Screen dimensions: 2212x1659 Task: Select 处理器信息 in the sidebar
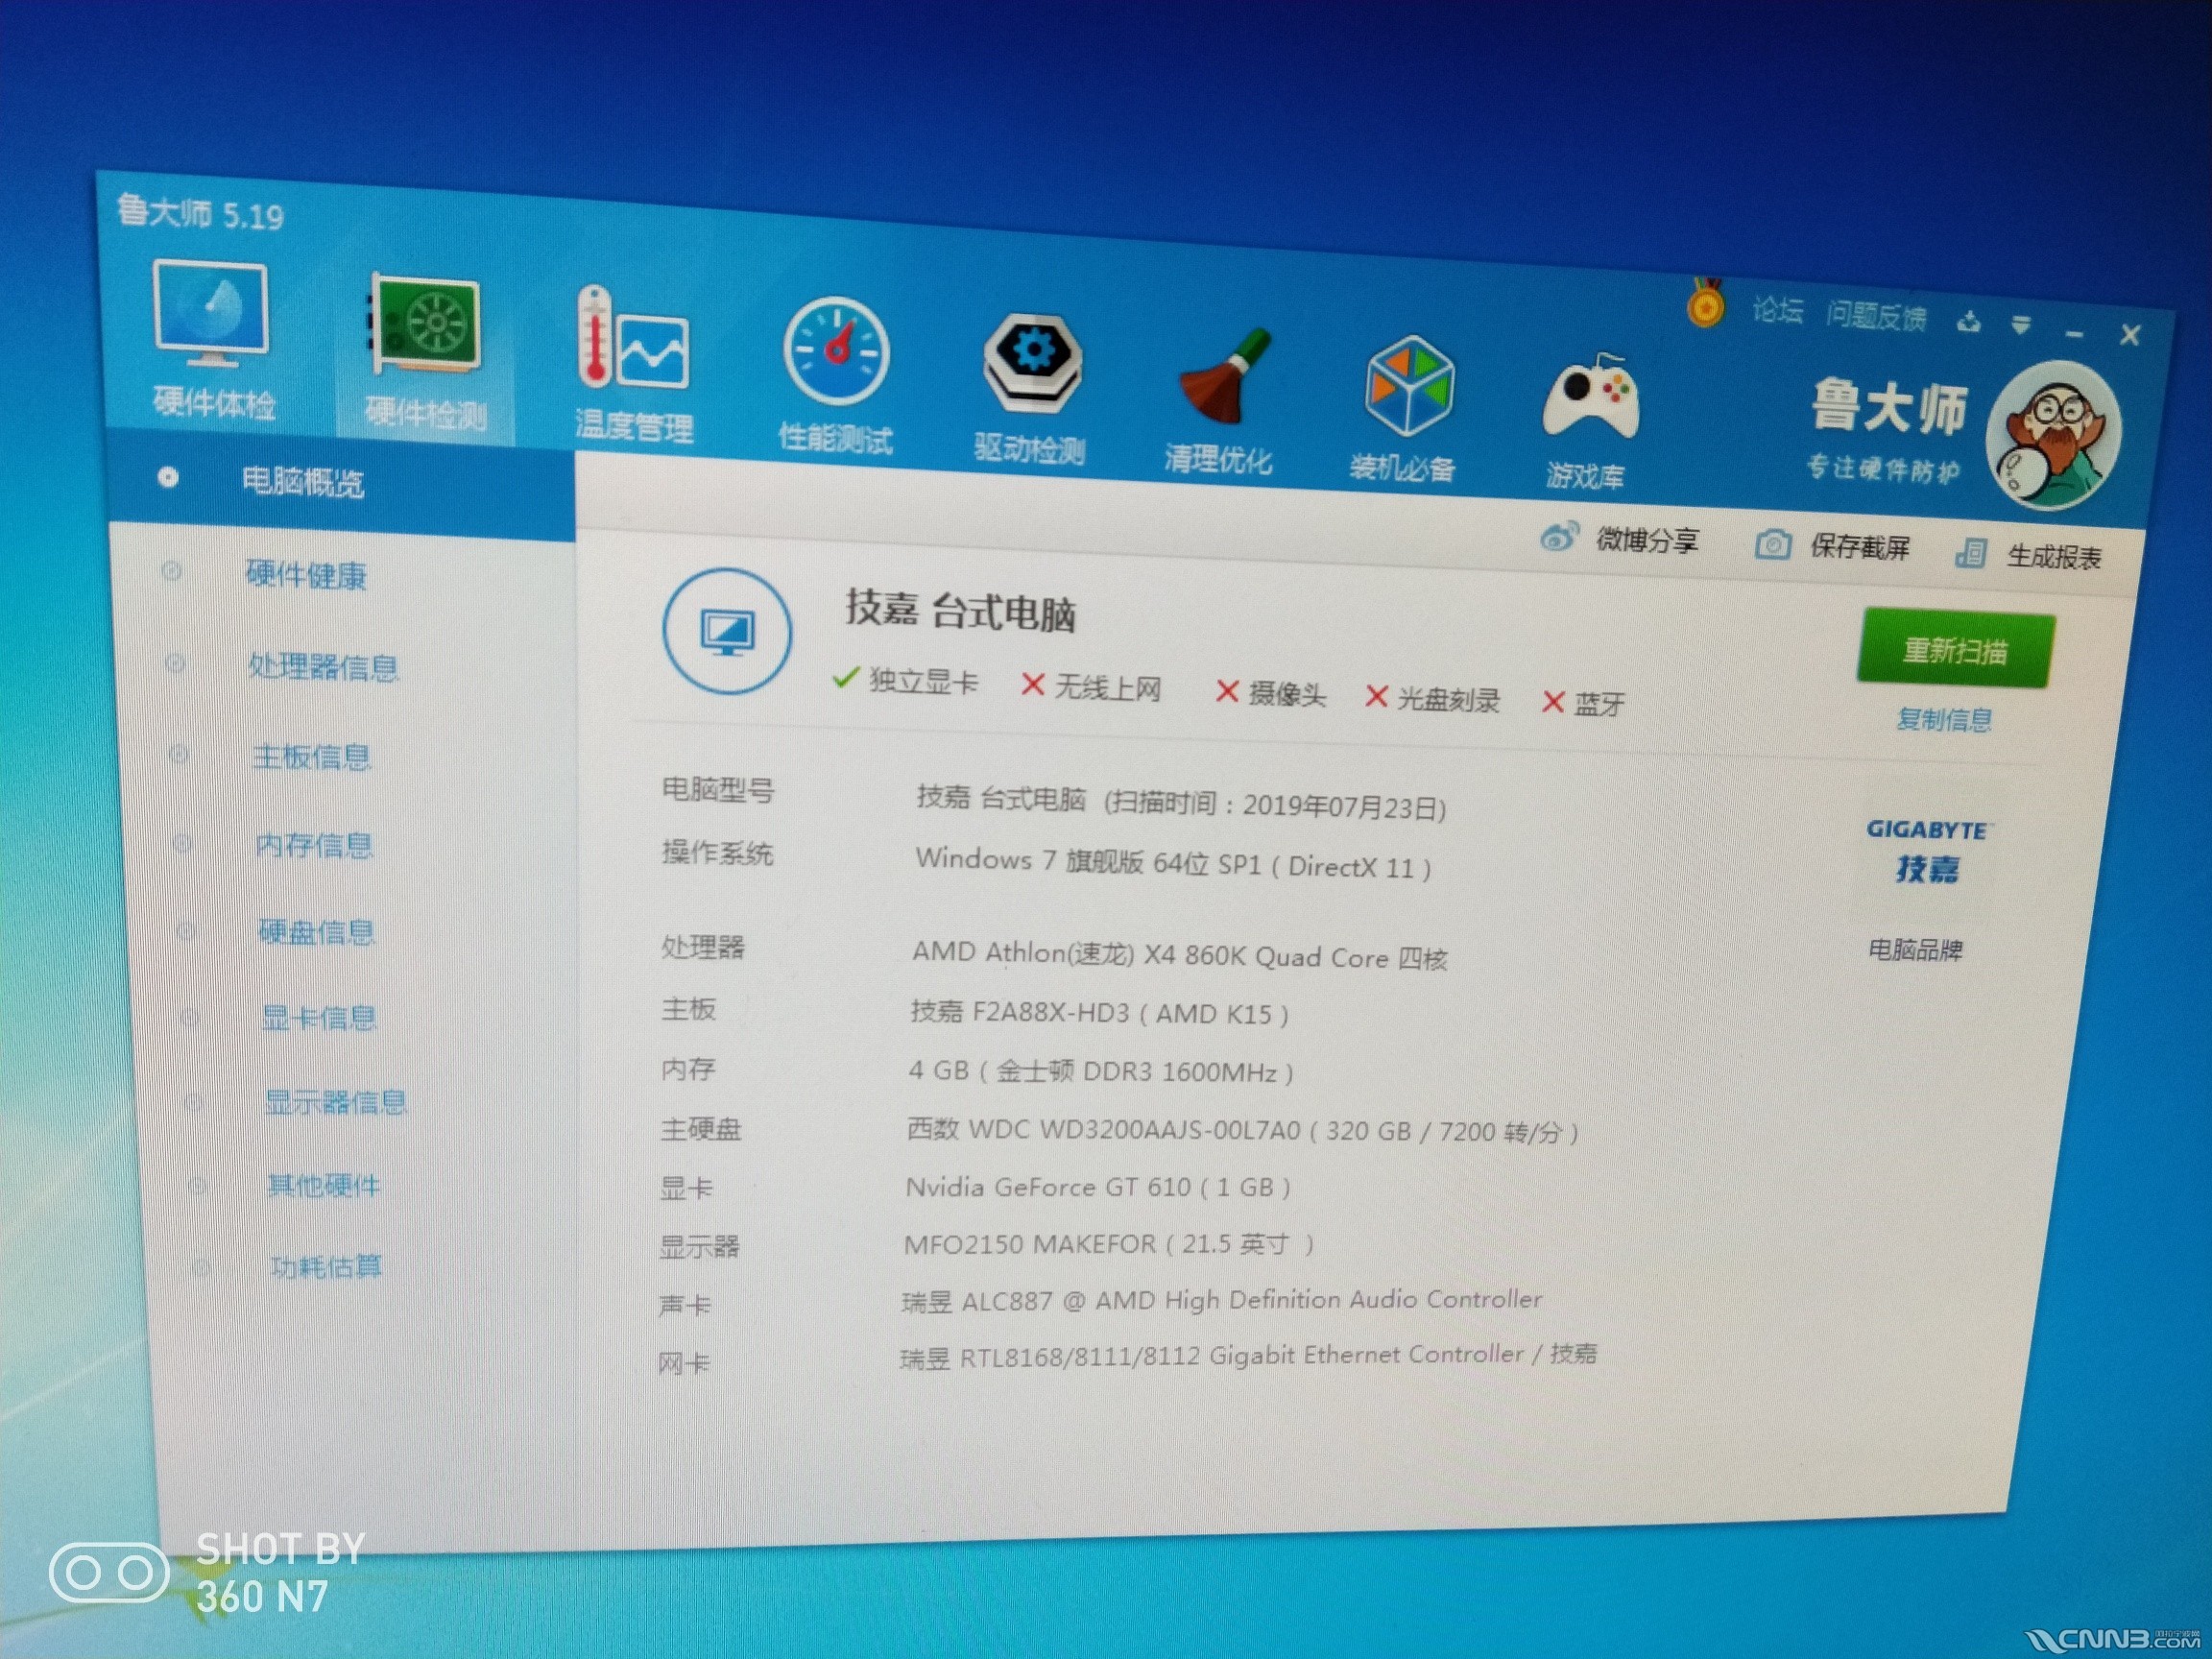coord(323,666)
